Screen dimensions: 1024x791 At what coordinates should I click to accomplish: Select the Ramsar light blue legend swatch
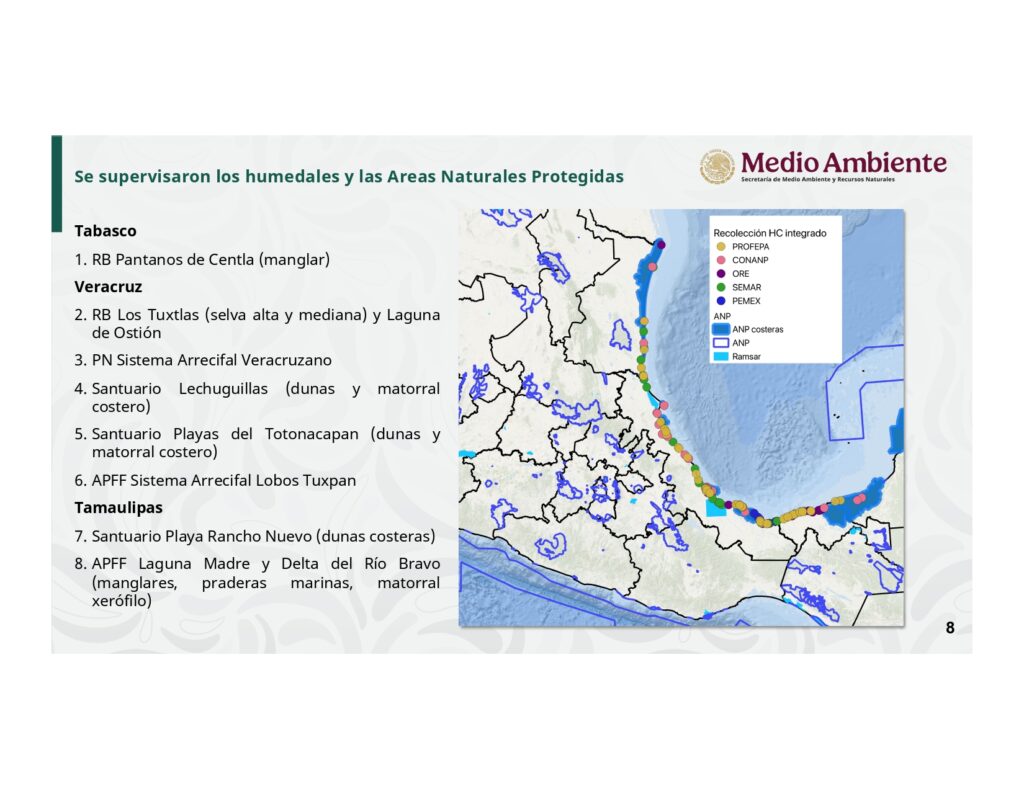point(721,356)
